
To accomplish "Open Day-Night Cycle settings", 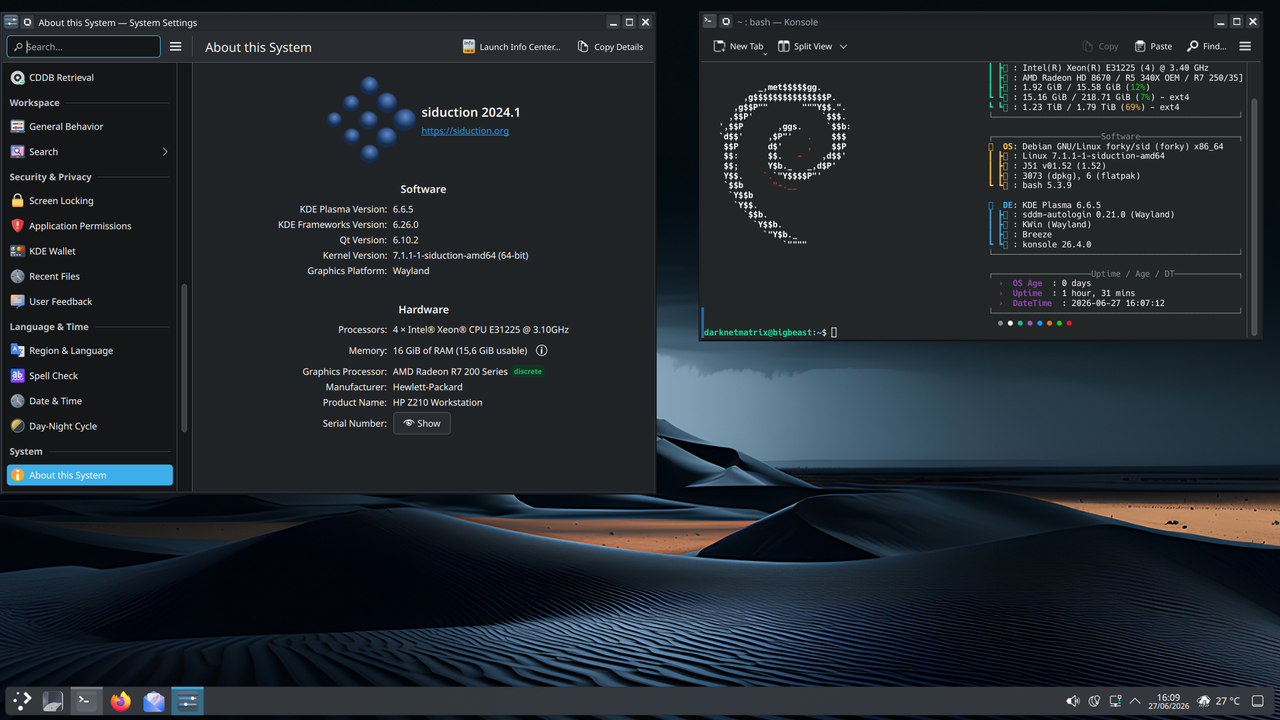I will (90, 426).
